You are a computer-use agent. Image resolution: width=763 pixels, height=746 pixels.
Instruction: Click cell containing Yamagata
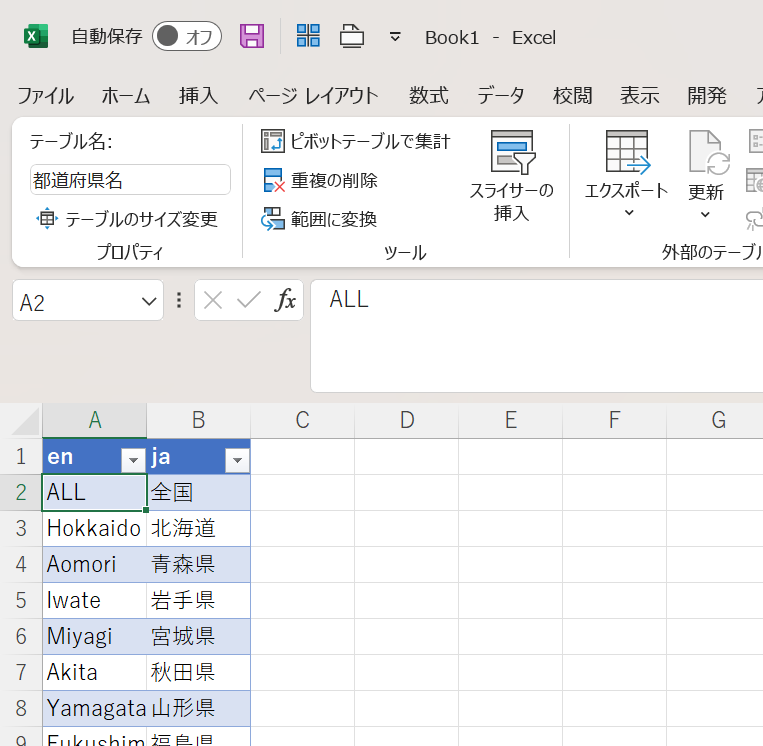[x=94, y=709]
